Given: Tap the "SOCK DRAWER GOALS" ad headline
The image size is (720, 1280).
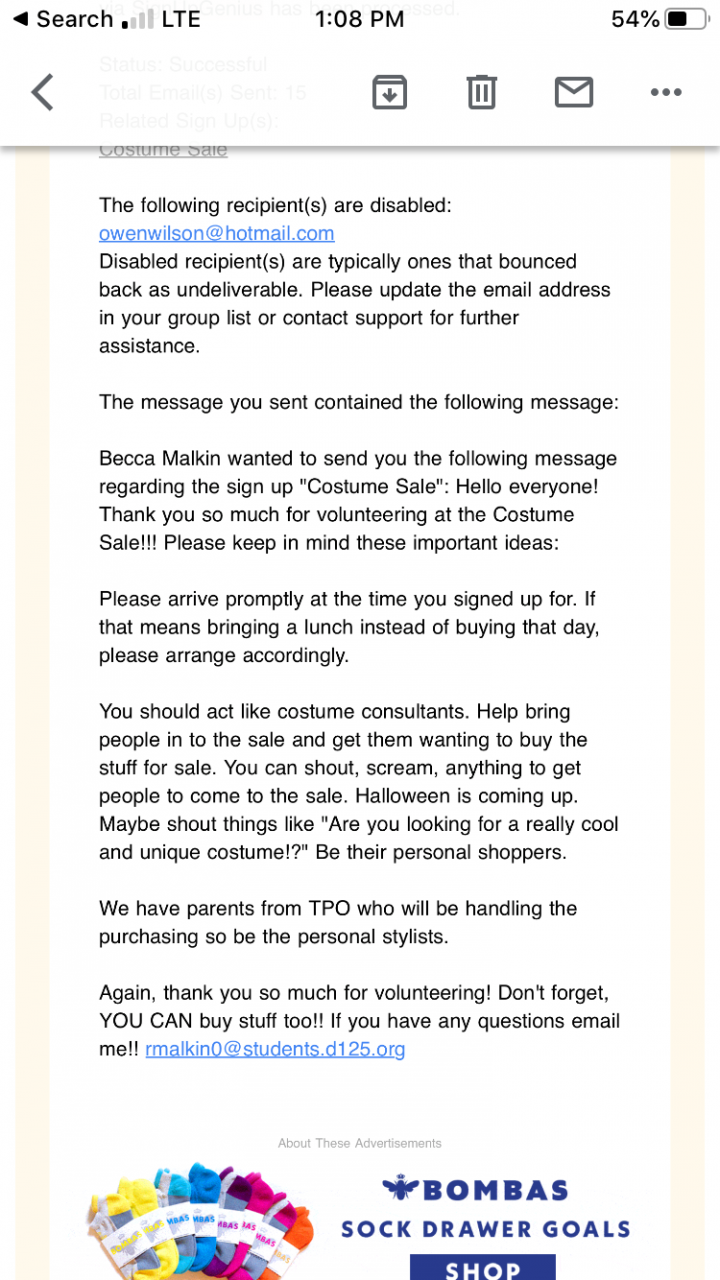Looking at the screenshot, I should pyautogui.click(x=486, y=1229).
